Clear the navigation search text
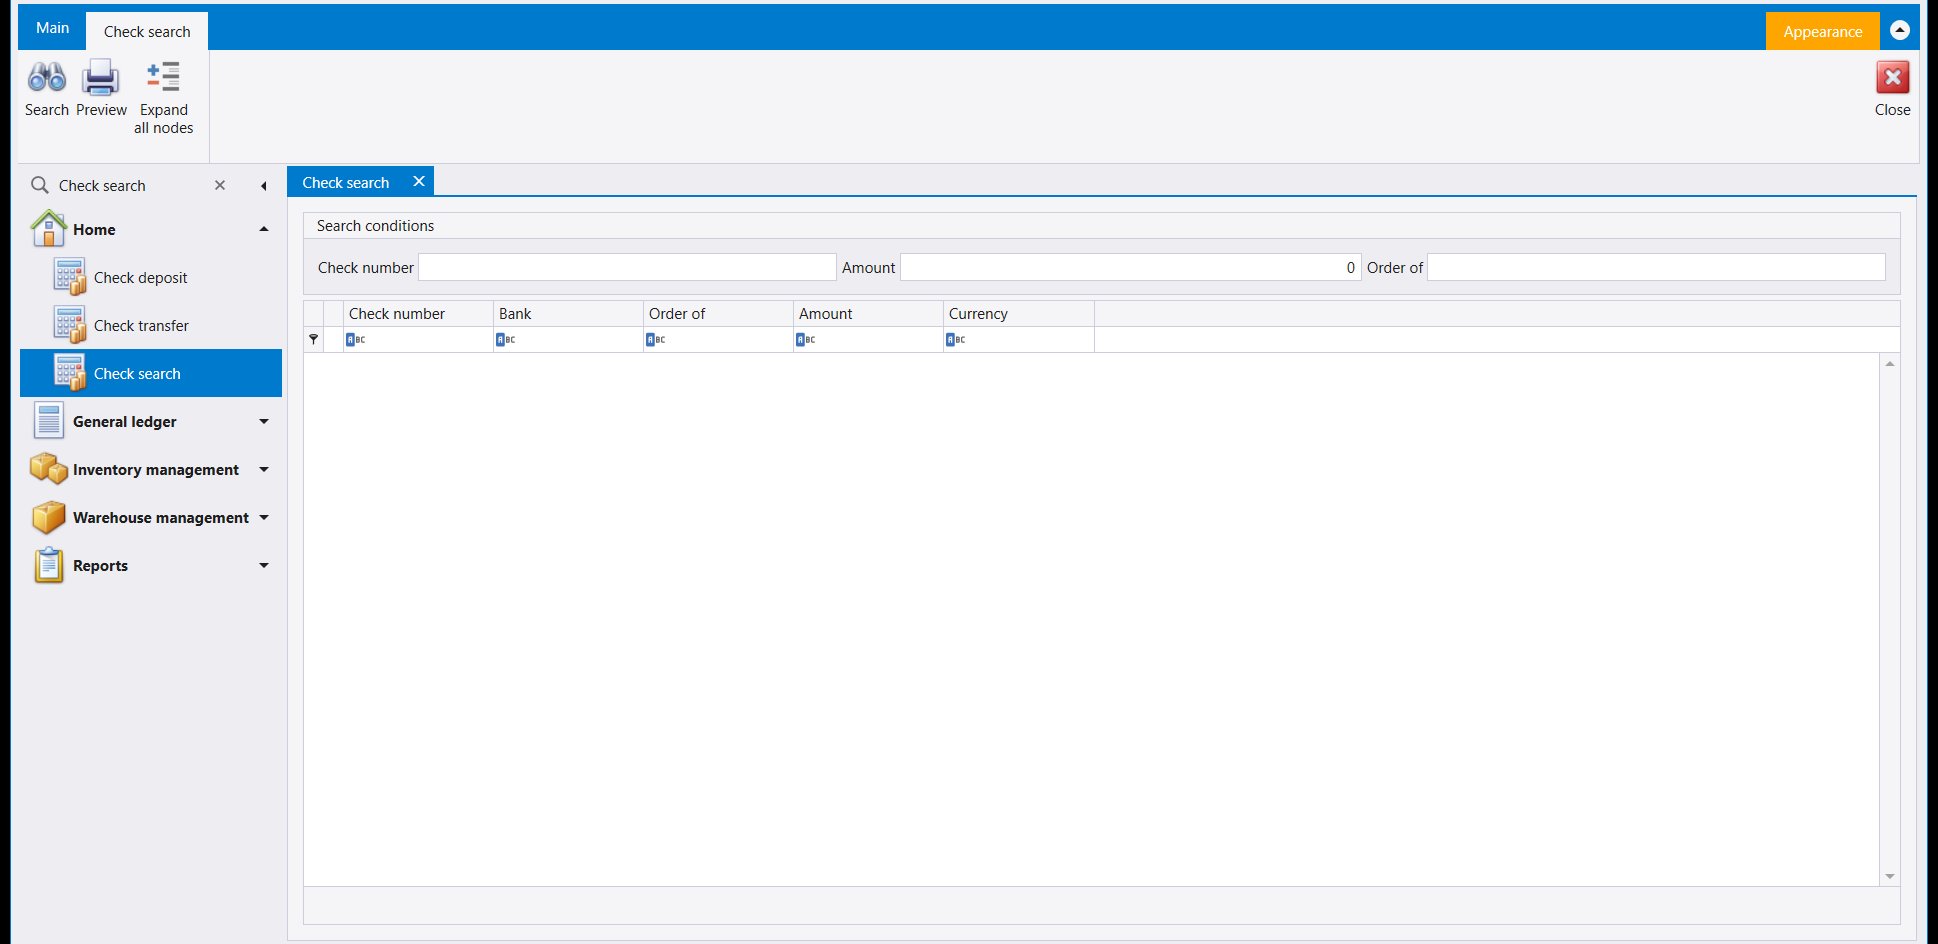This screenshot has height=944, width=1938. pyautogui.click(x=220, y=185)
